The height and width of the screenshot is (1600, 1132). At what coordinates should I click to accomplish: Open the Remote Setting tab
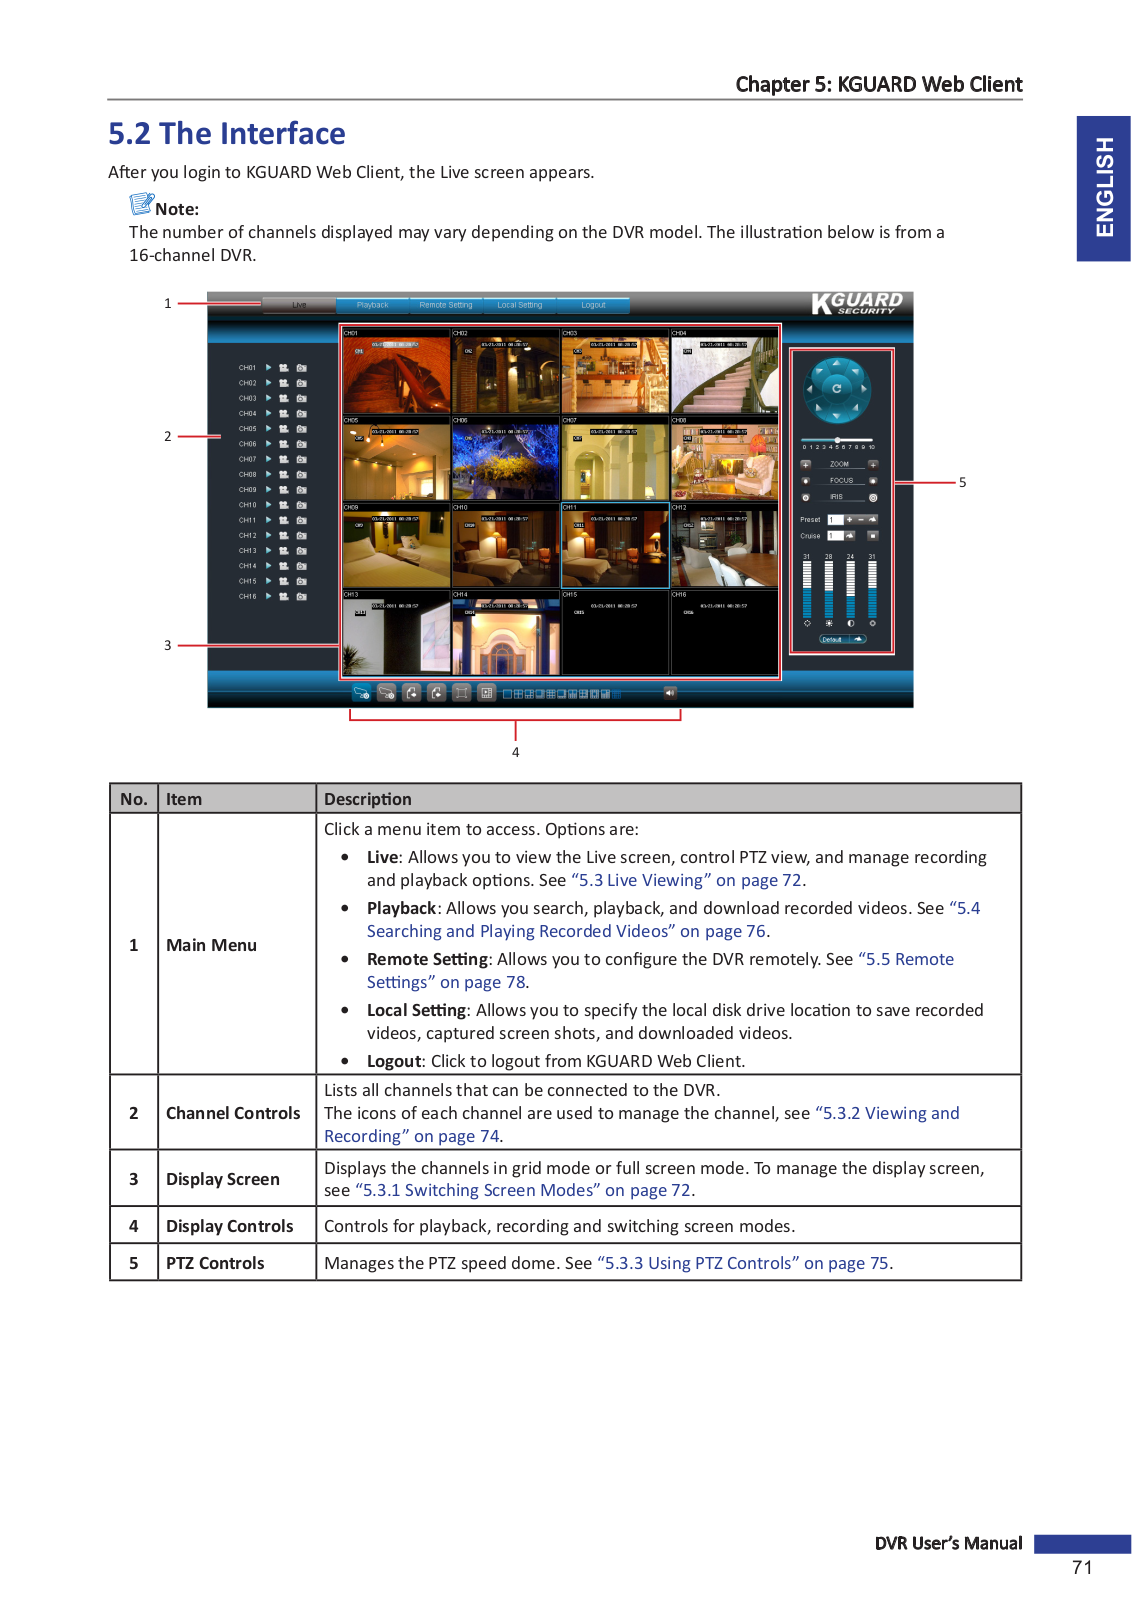pos(446,305)
